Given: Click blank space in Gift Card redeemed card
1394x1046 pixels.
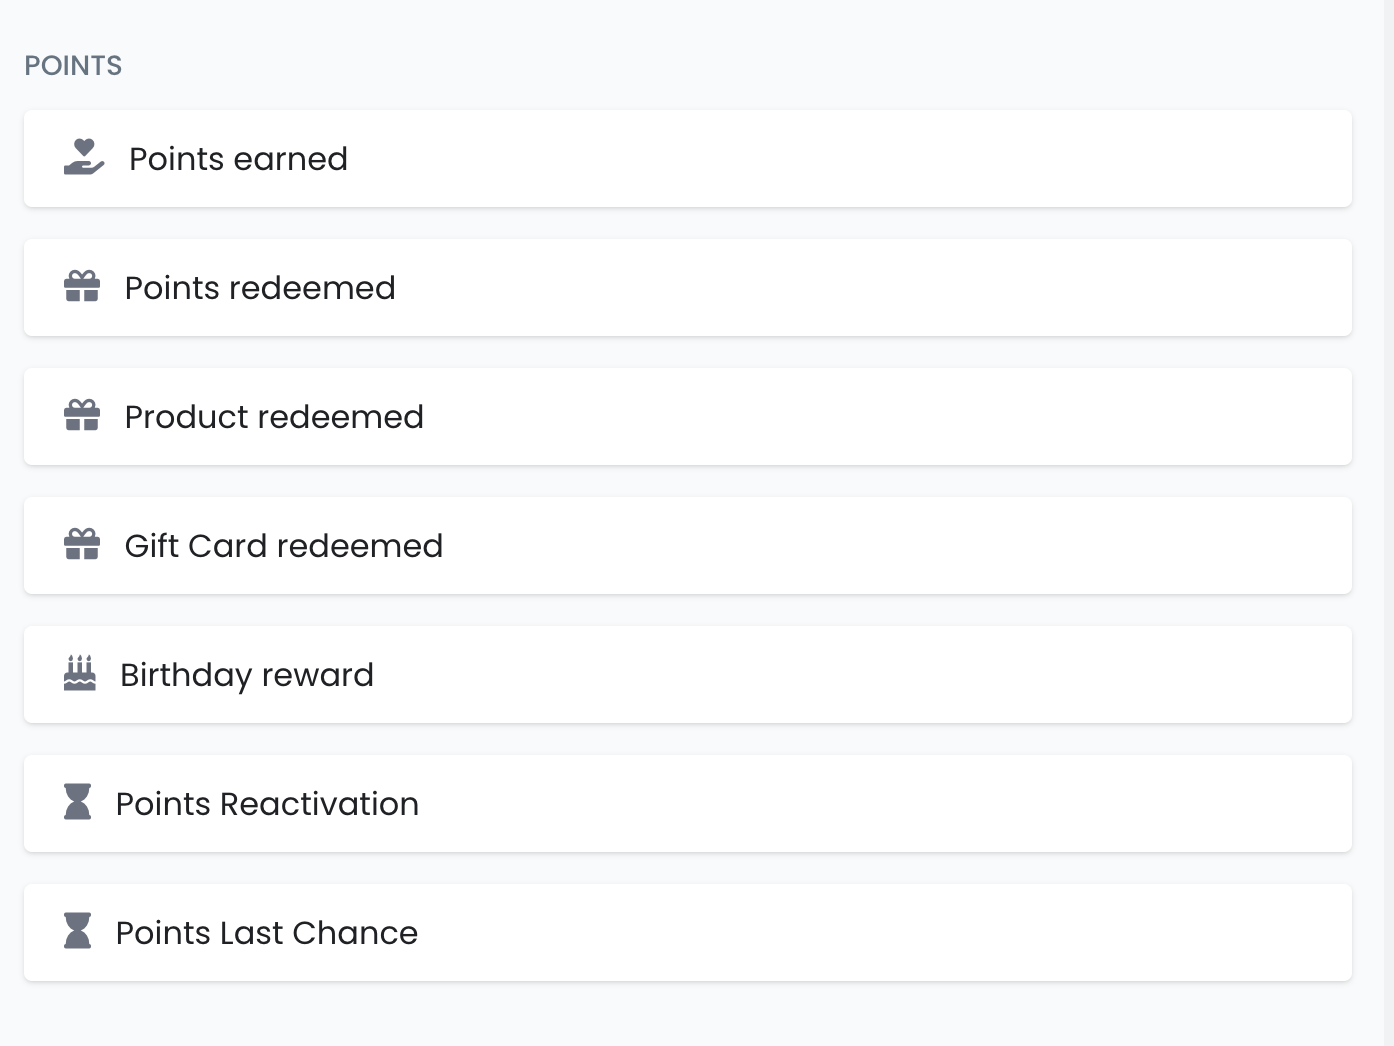Looking at the screenshot, I should point(850,546).
